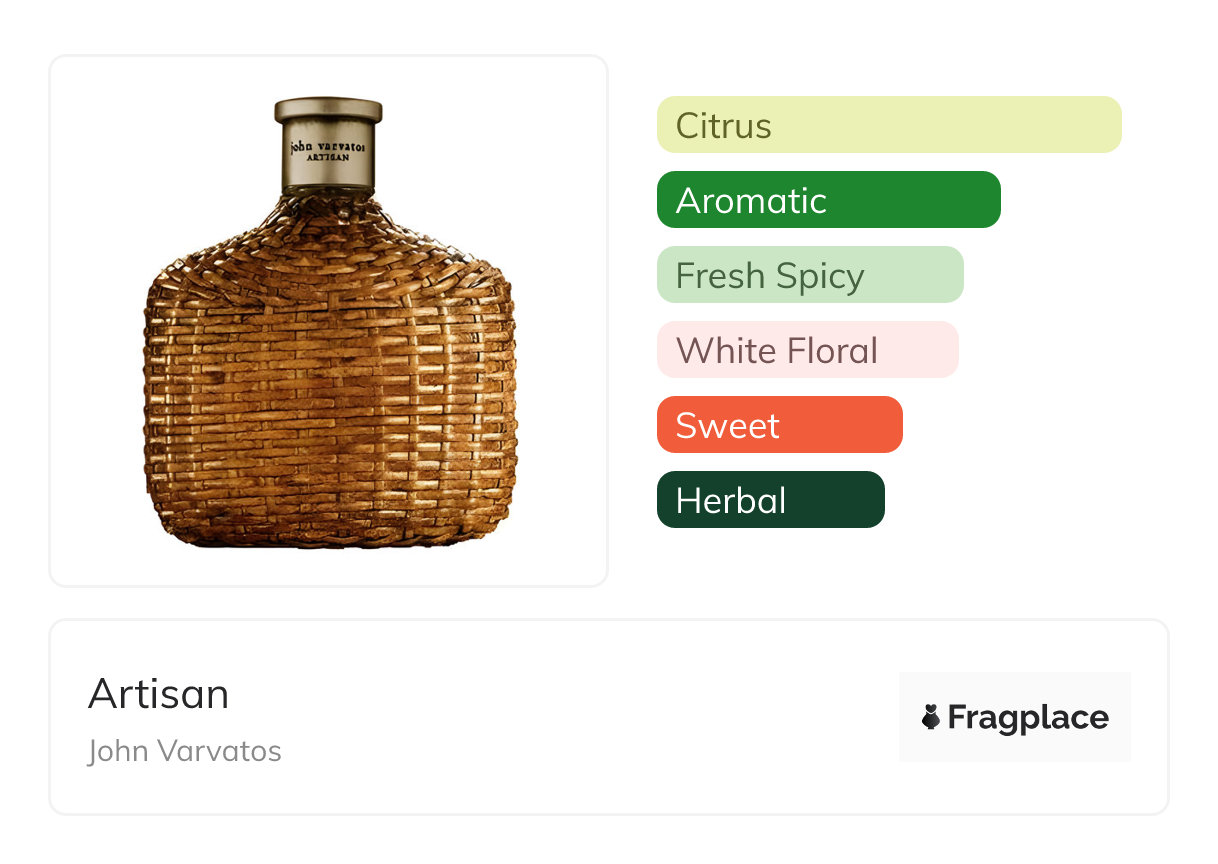Open the Artisan fragrance title
Viewport: 1218px width, 864px height.
(x=158, y=693)
